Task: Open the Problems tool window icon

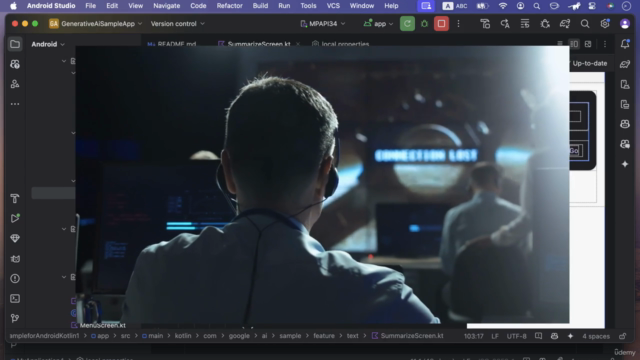Action: click(x=15, y=278)
